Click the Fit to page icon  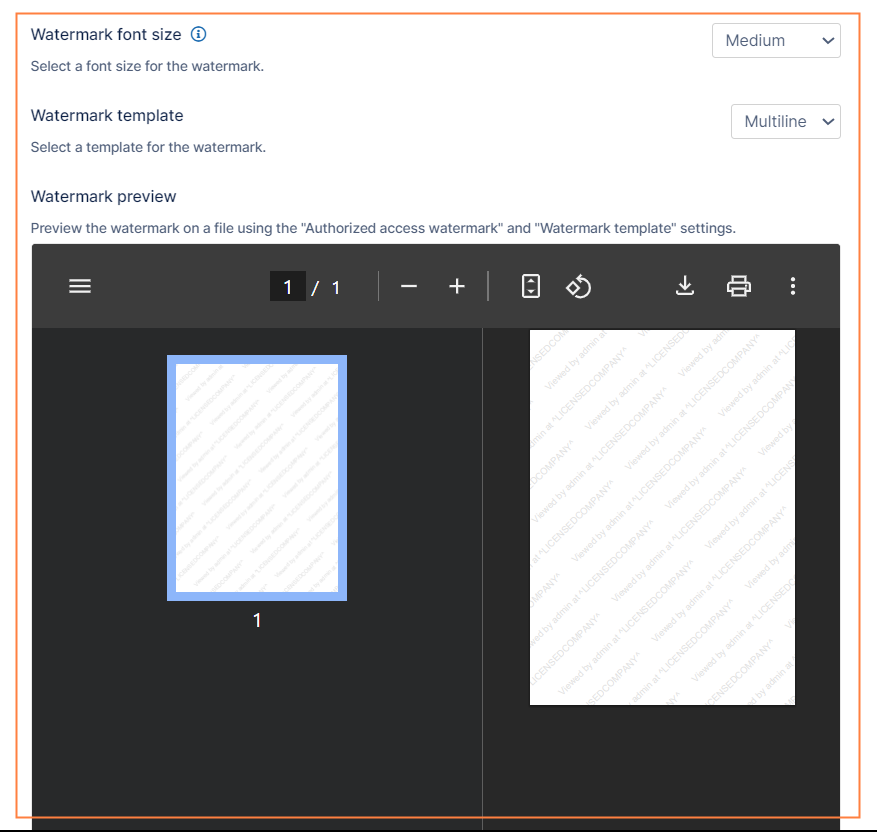pyautogui.click(x=531, y=287)
